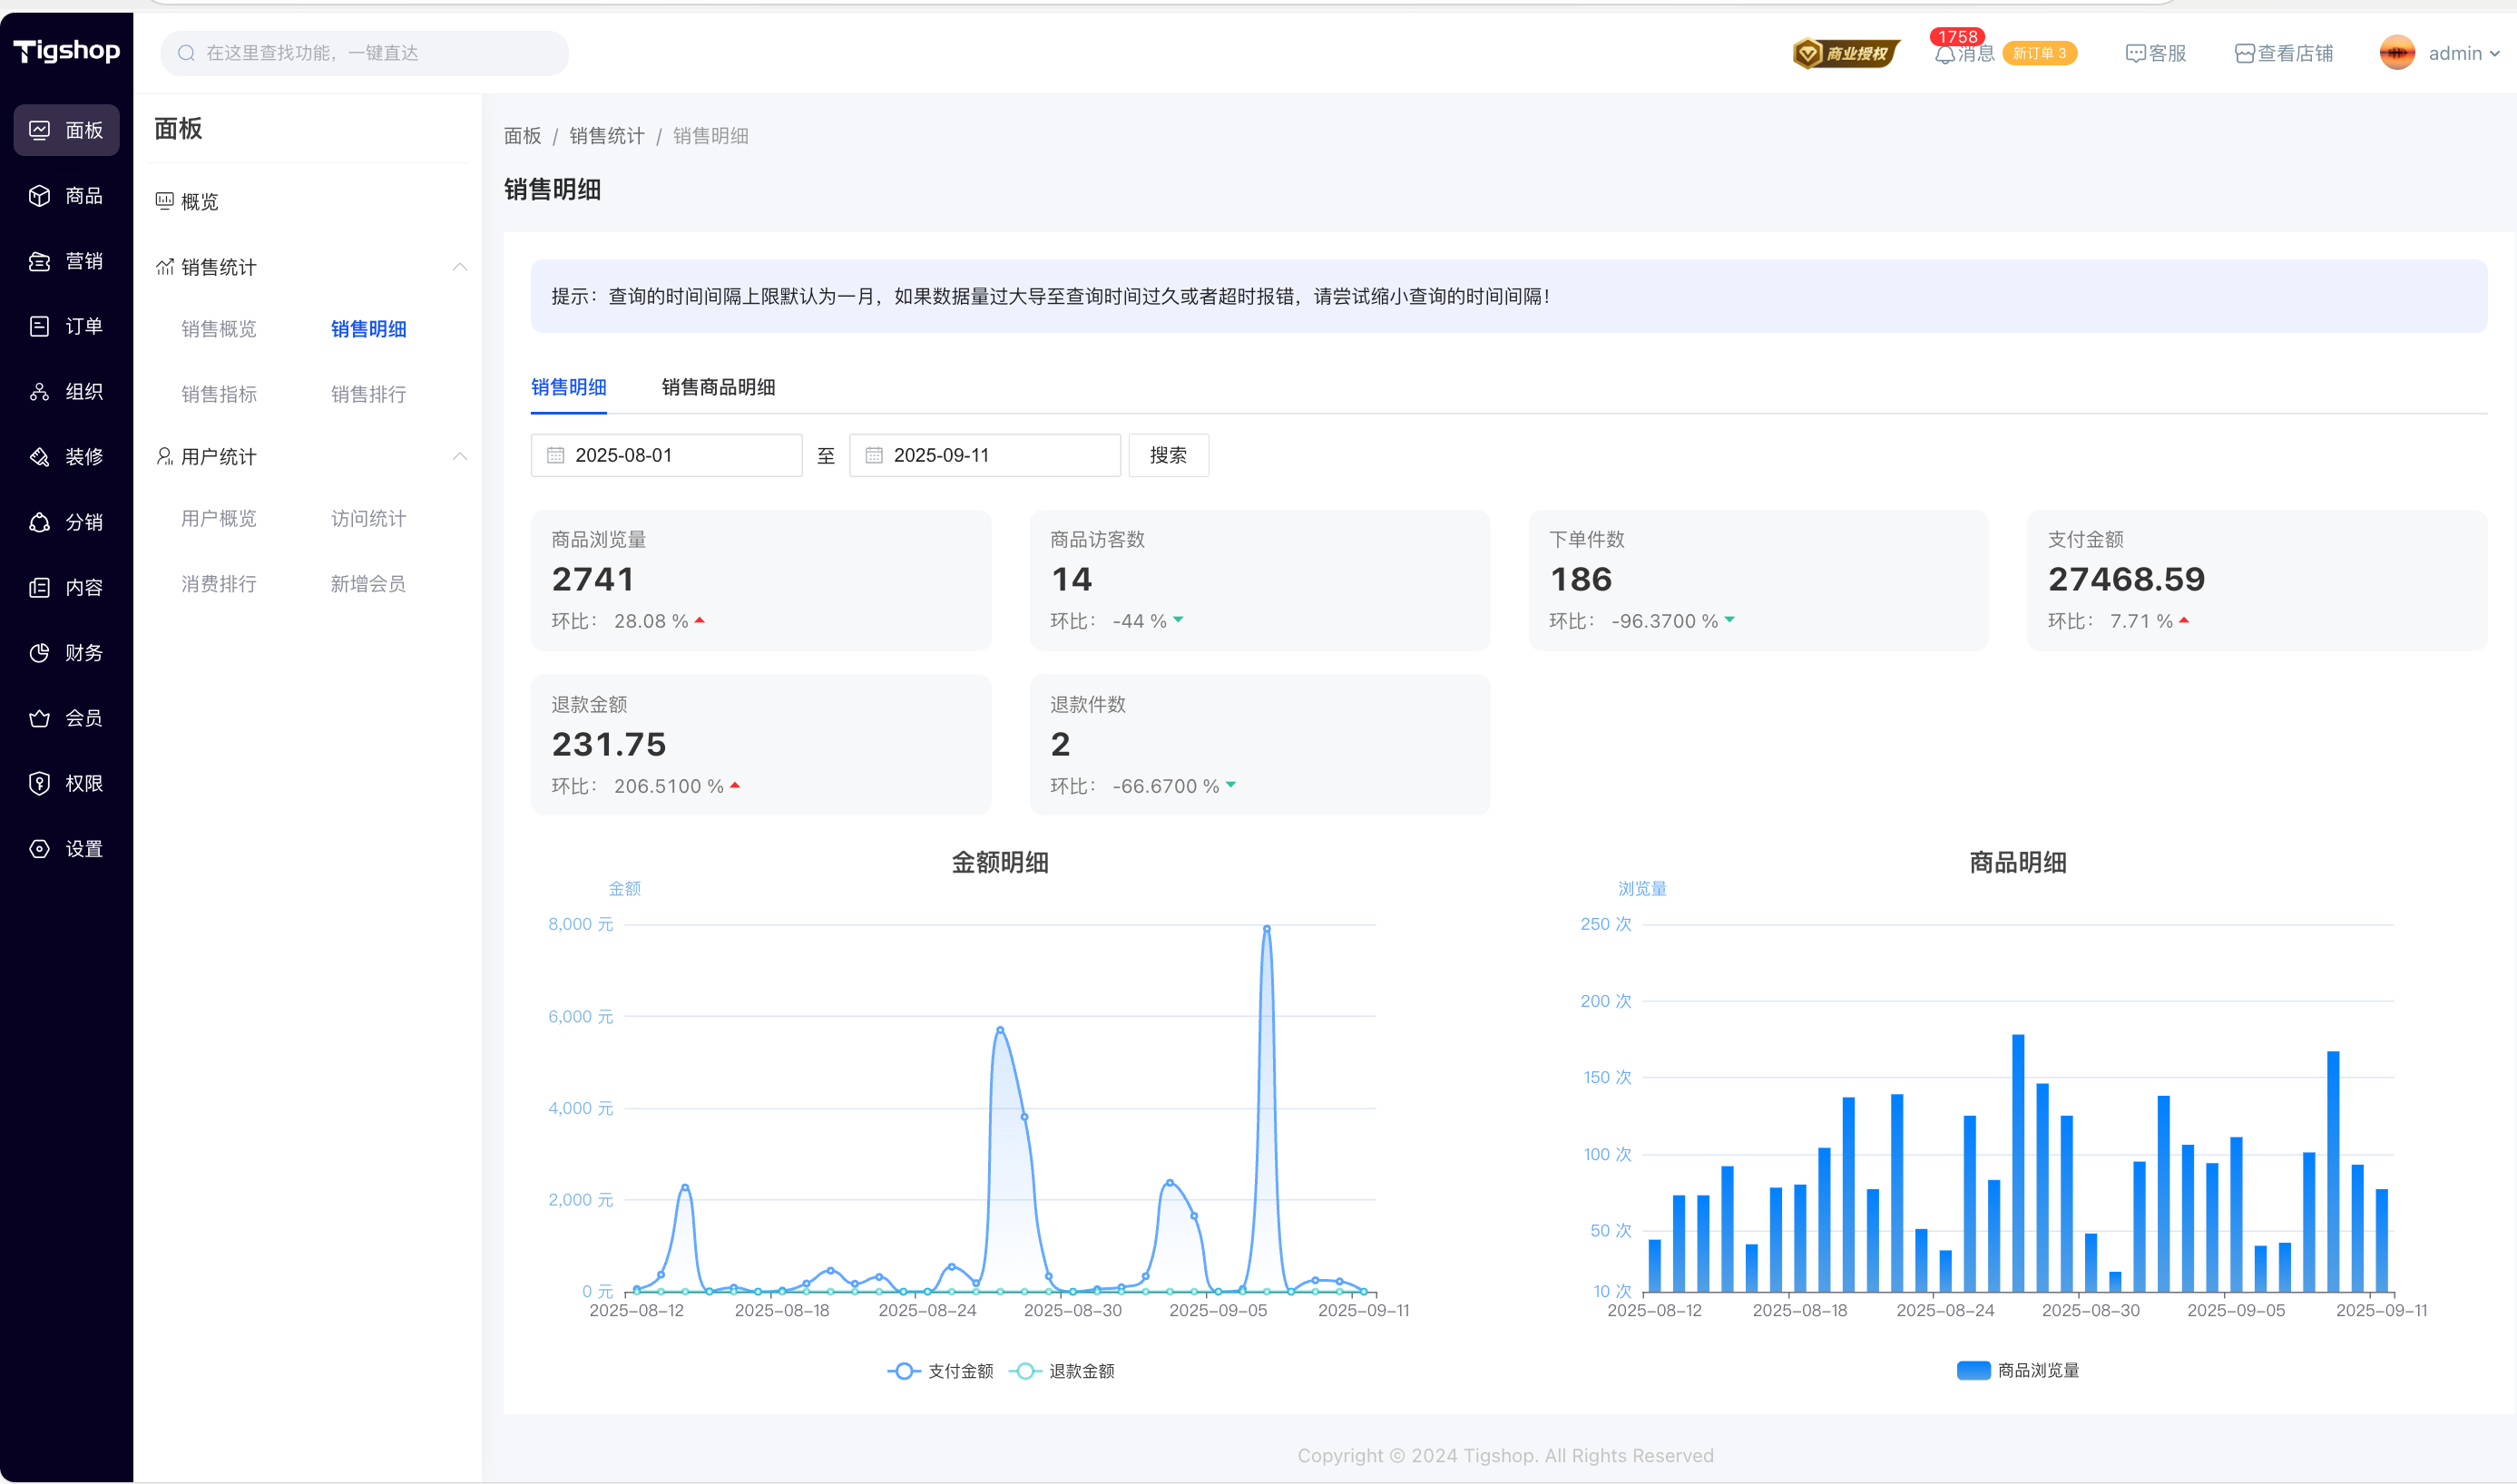Viewport: 2517px width, 1484px height.
Task: Open the 装修 decoration sidebar icon
Action: click(39, 457)
